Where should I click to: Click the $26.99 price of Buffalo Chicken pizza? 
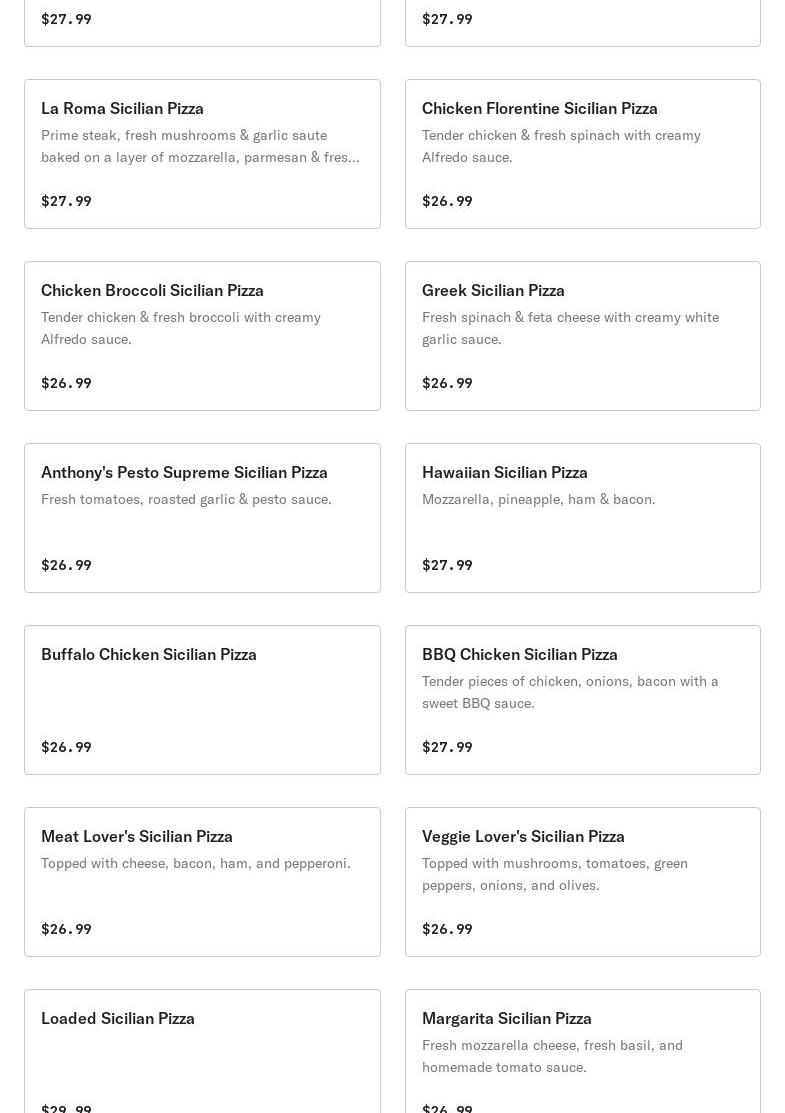coord(66,747)
